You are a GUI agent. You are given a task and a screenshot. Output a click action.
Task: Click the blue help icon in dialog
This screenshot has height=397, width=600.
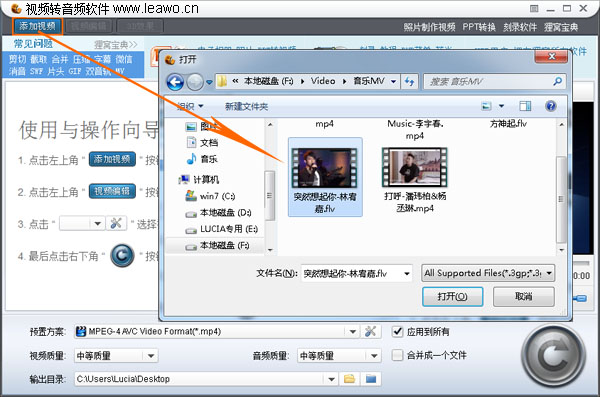(551, 106)
